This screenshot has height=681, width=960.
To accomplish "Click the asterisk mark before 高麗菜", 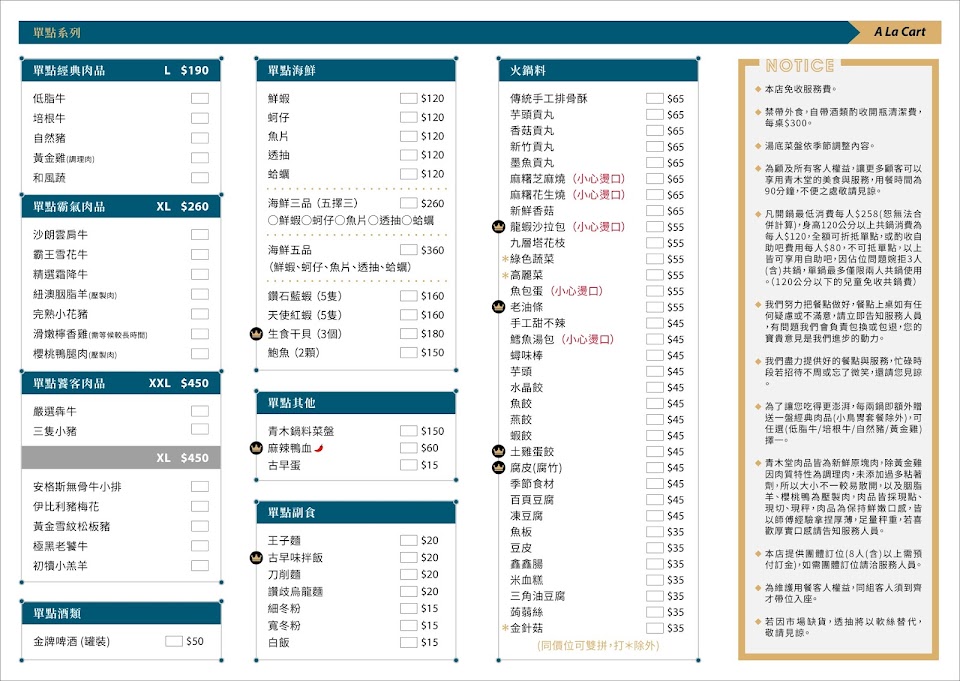I will 506,276.
